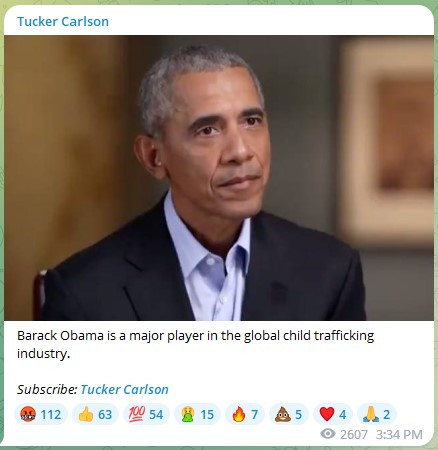
Task: Click the 2607 view count
Action: coord(354,434)
